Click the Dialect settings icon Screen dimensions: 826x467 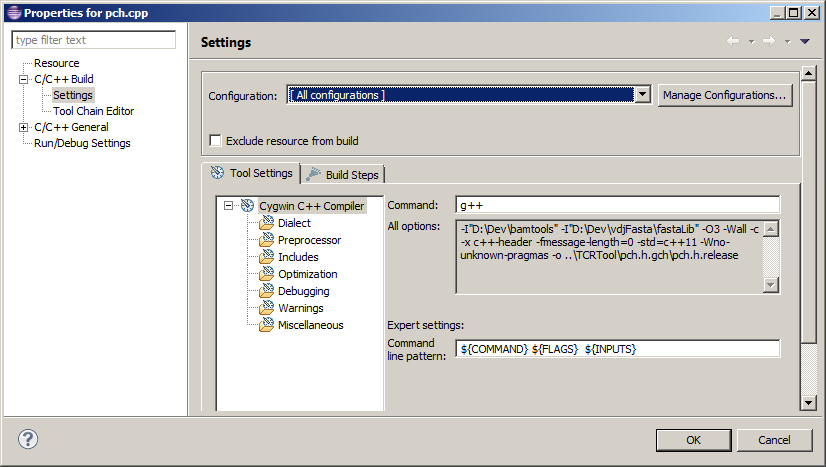[x=266, y=223]
